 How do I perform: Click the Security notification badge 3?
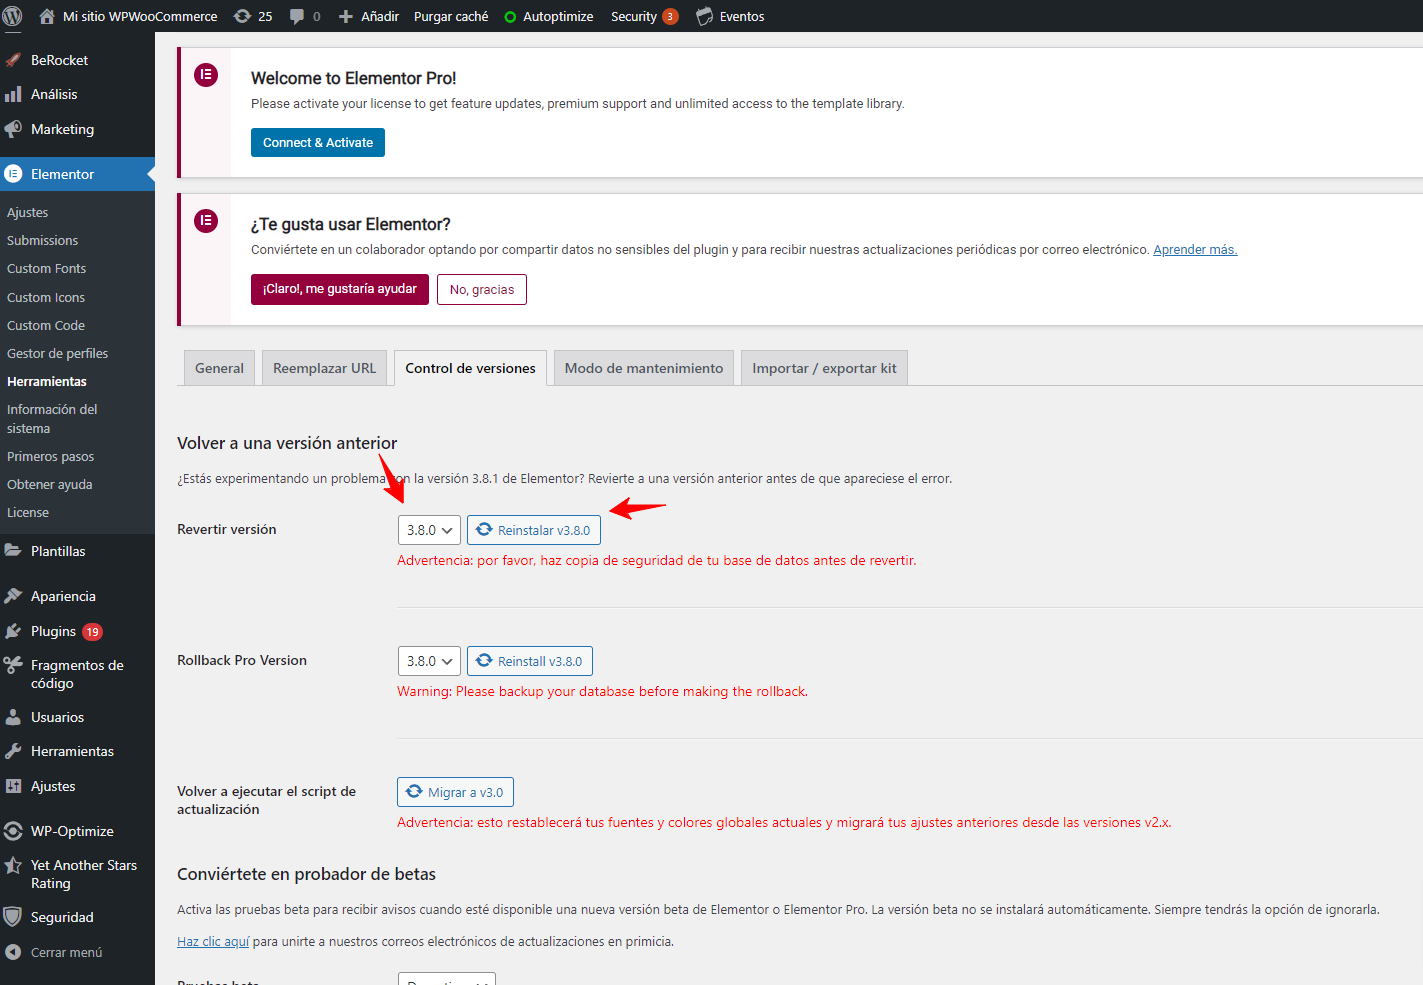coord(670,16)
